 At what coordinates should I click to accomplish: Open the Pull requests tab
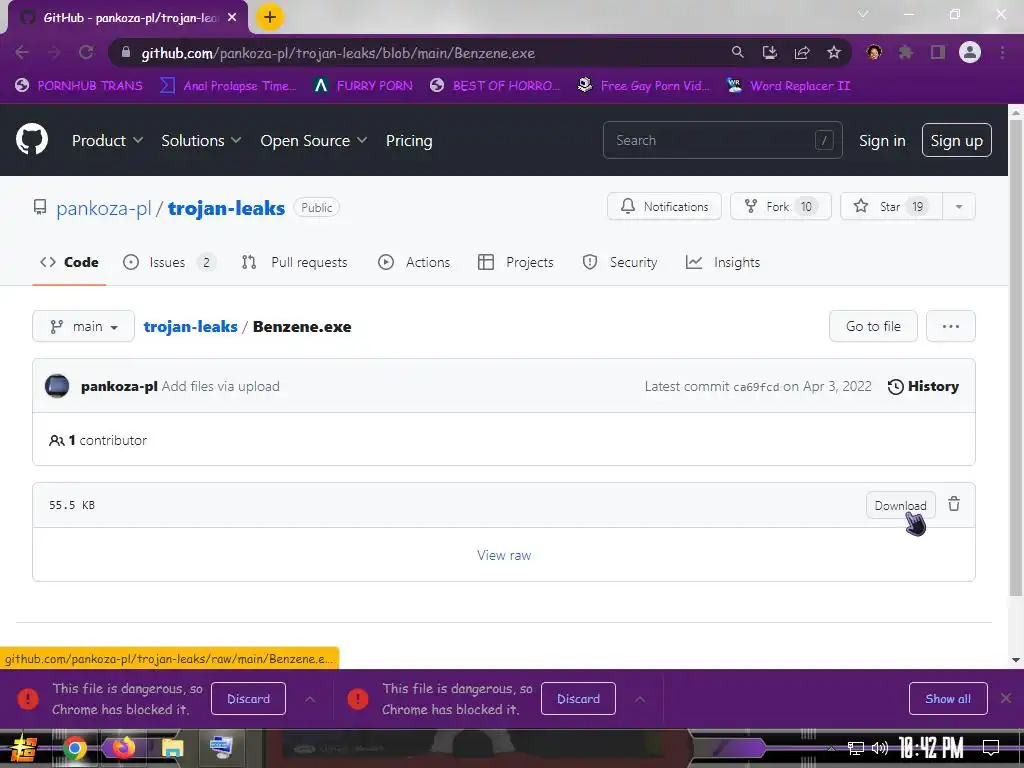(x=295, y=262)
